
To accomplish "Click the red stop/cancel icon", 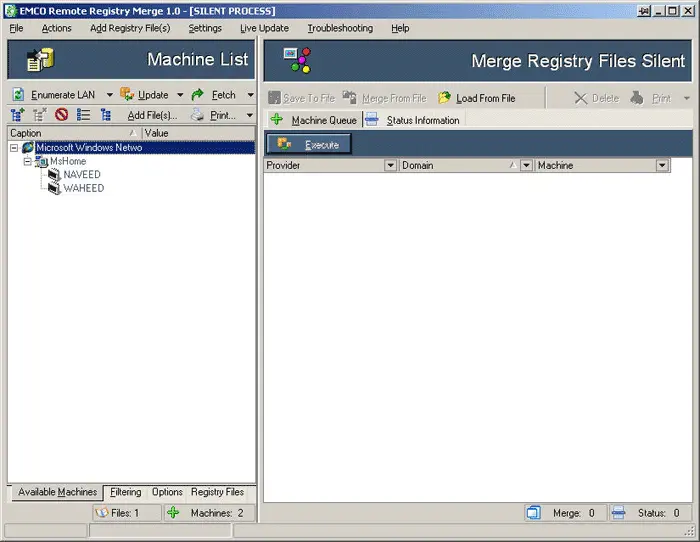I will [62, 116].
